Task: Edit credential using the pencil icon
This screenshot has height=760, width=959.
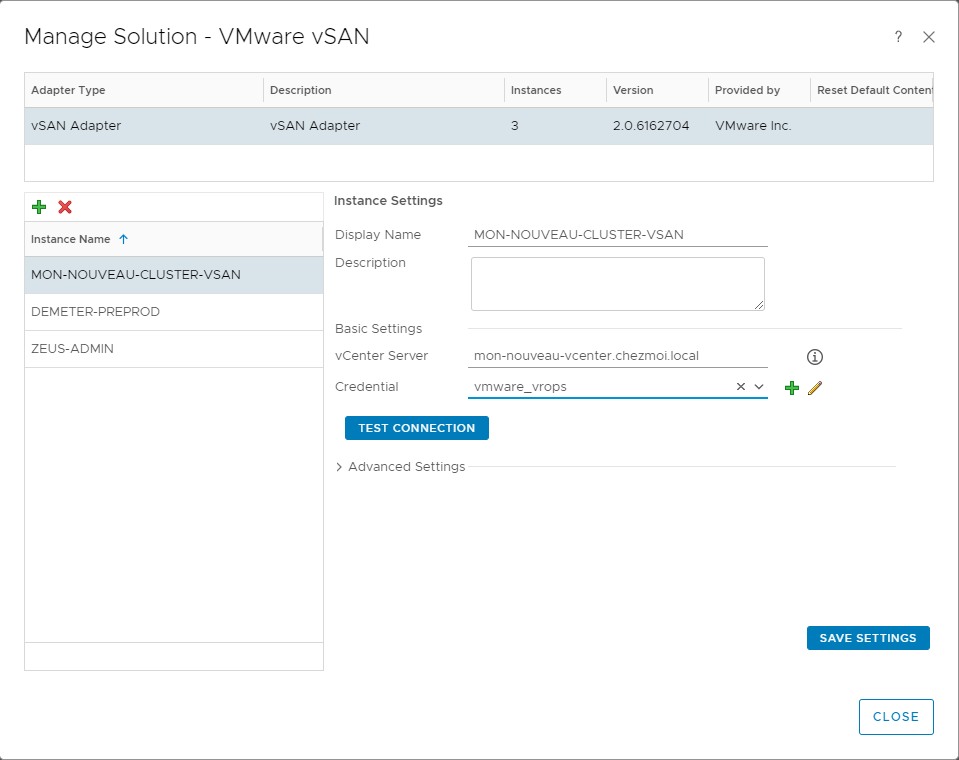Action: tap(815, 388)
